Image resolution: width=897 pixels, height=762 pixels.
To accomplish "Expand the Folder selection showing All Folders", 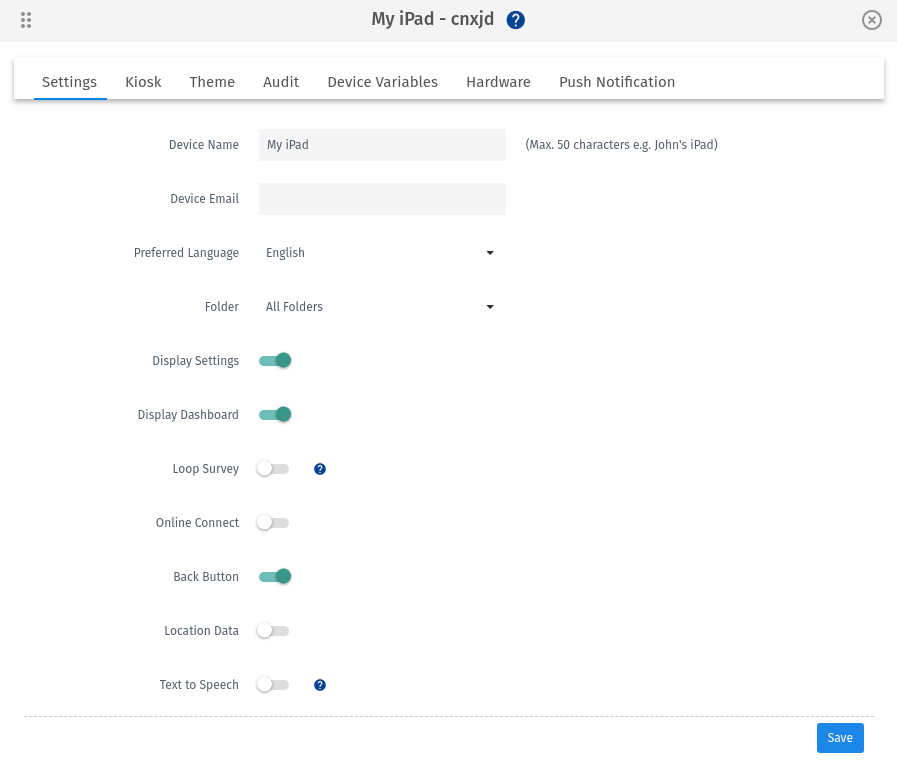I will pyautogui.click(x=380, y=307).
